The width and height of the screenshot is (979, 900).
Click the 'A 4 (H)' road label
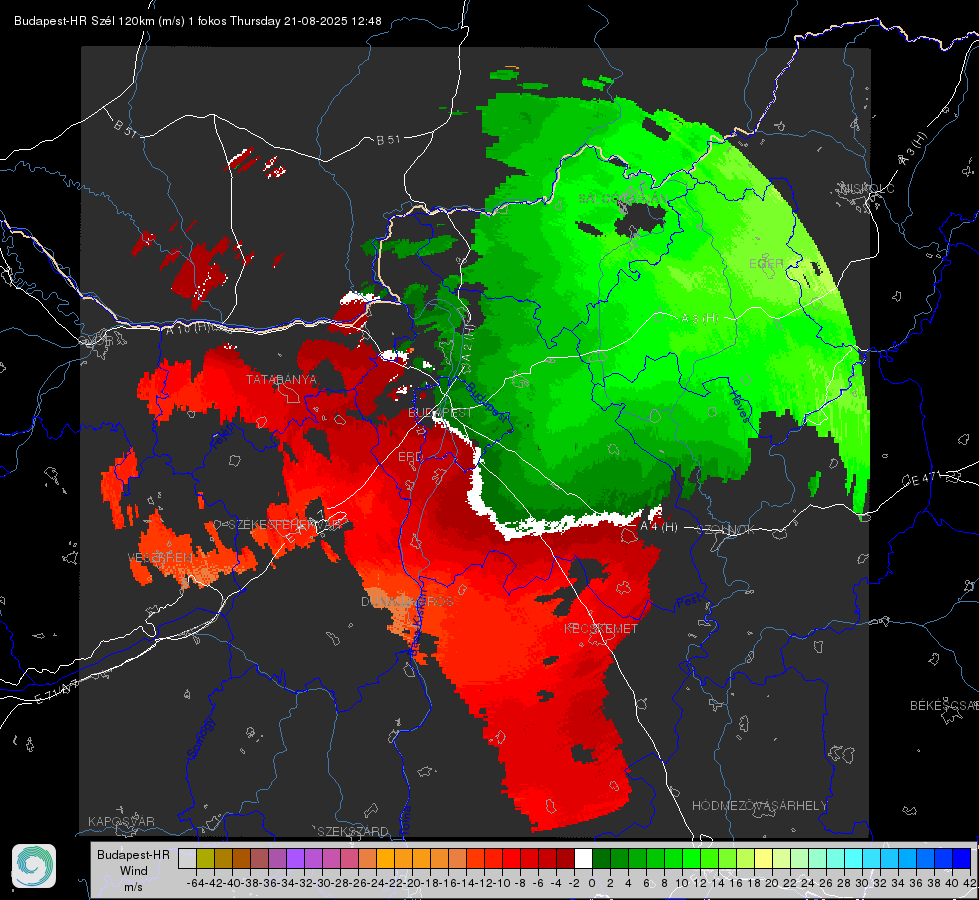659,527
